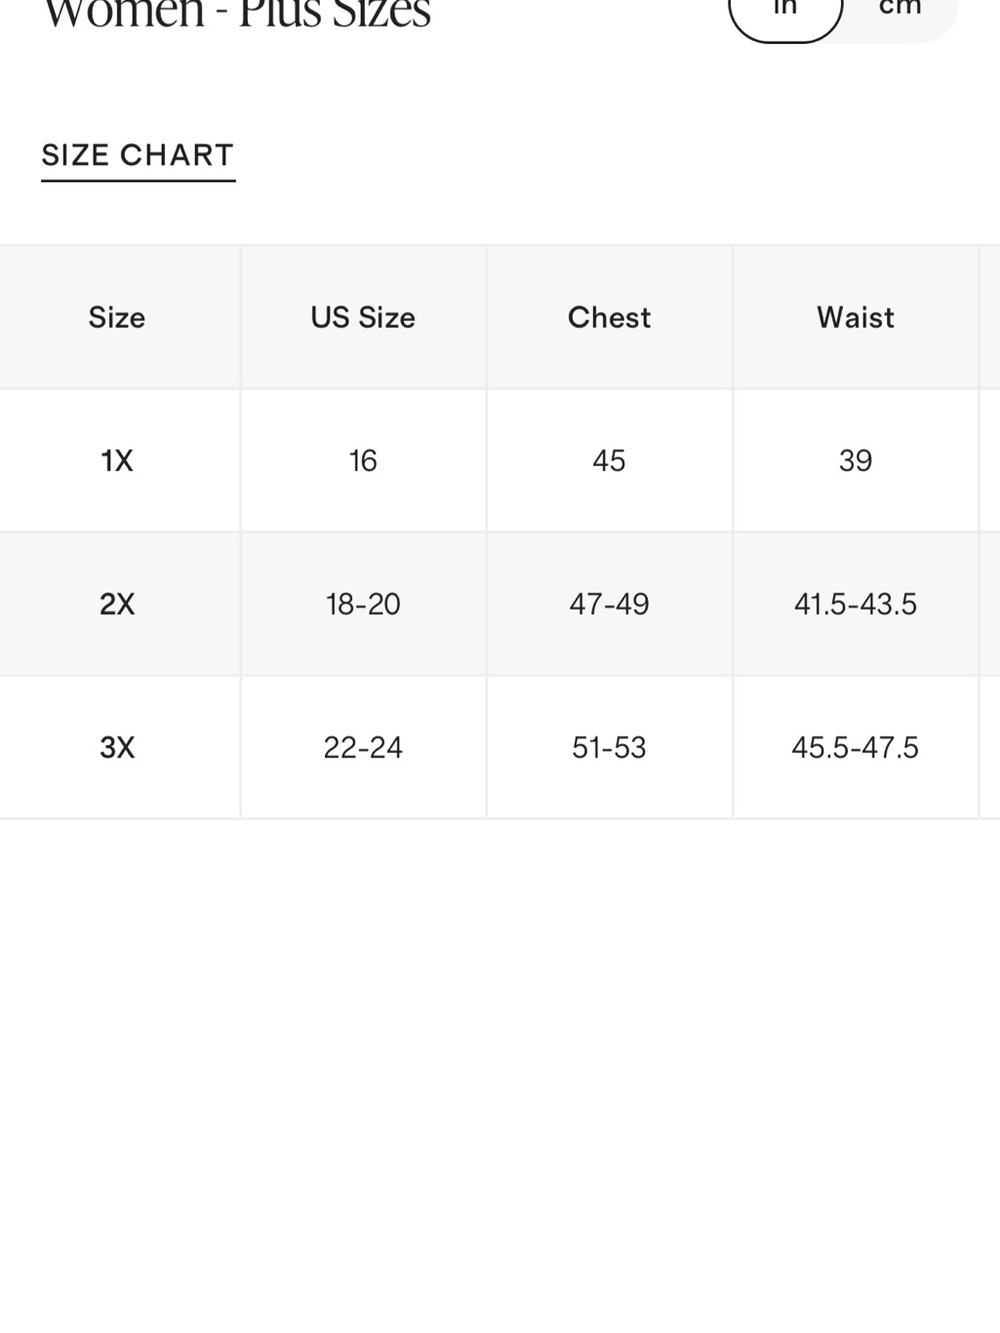Click chest value 47-49 cell

click(x=609, y=604)
